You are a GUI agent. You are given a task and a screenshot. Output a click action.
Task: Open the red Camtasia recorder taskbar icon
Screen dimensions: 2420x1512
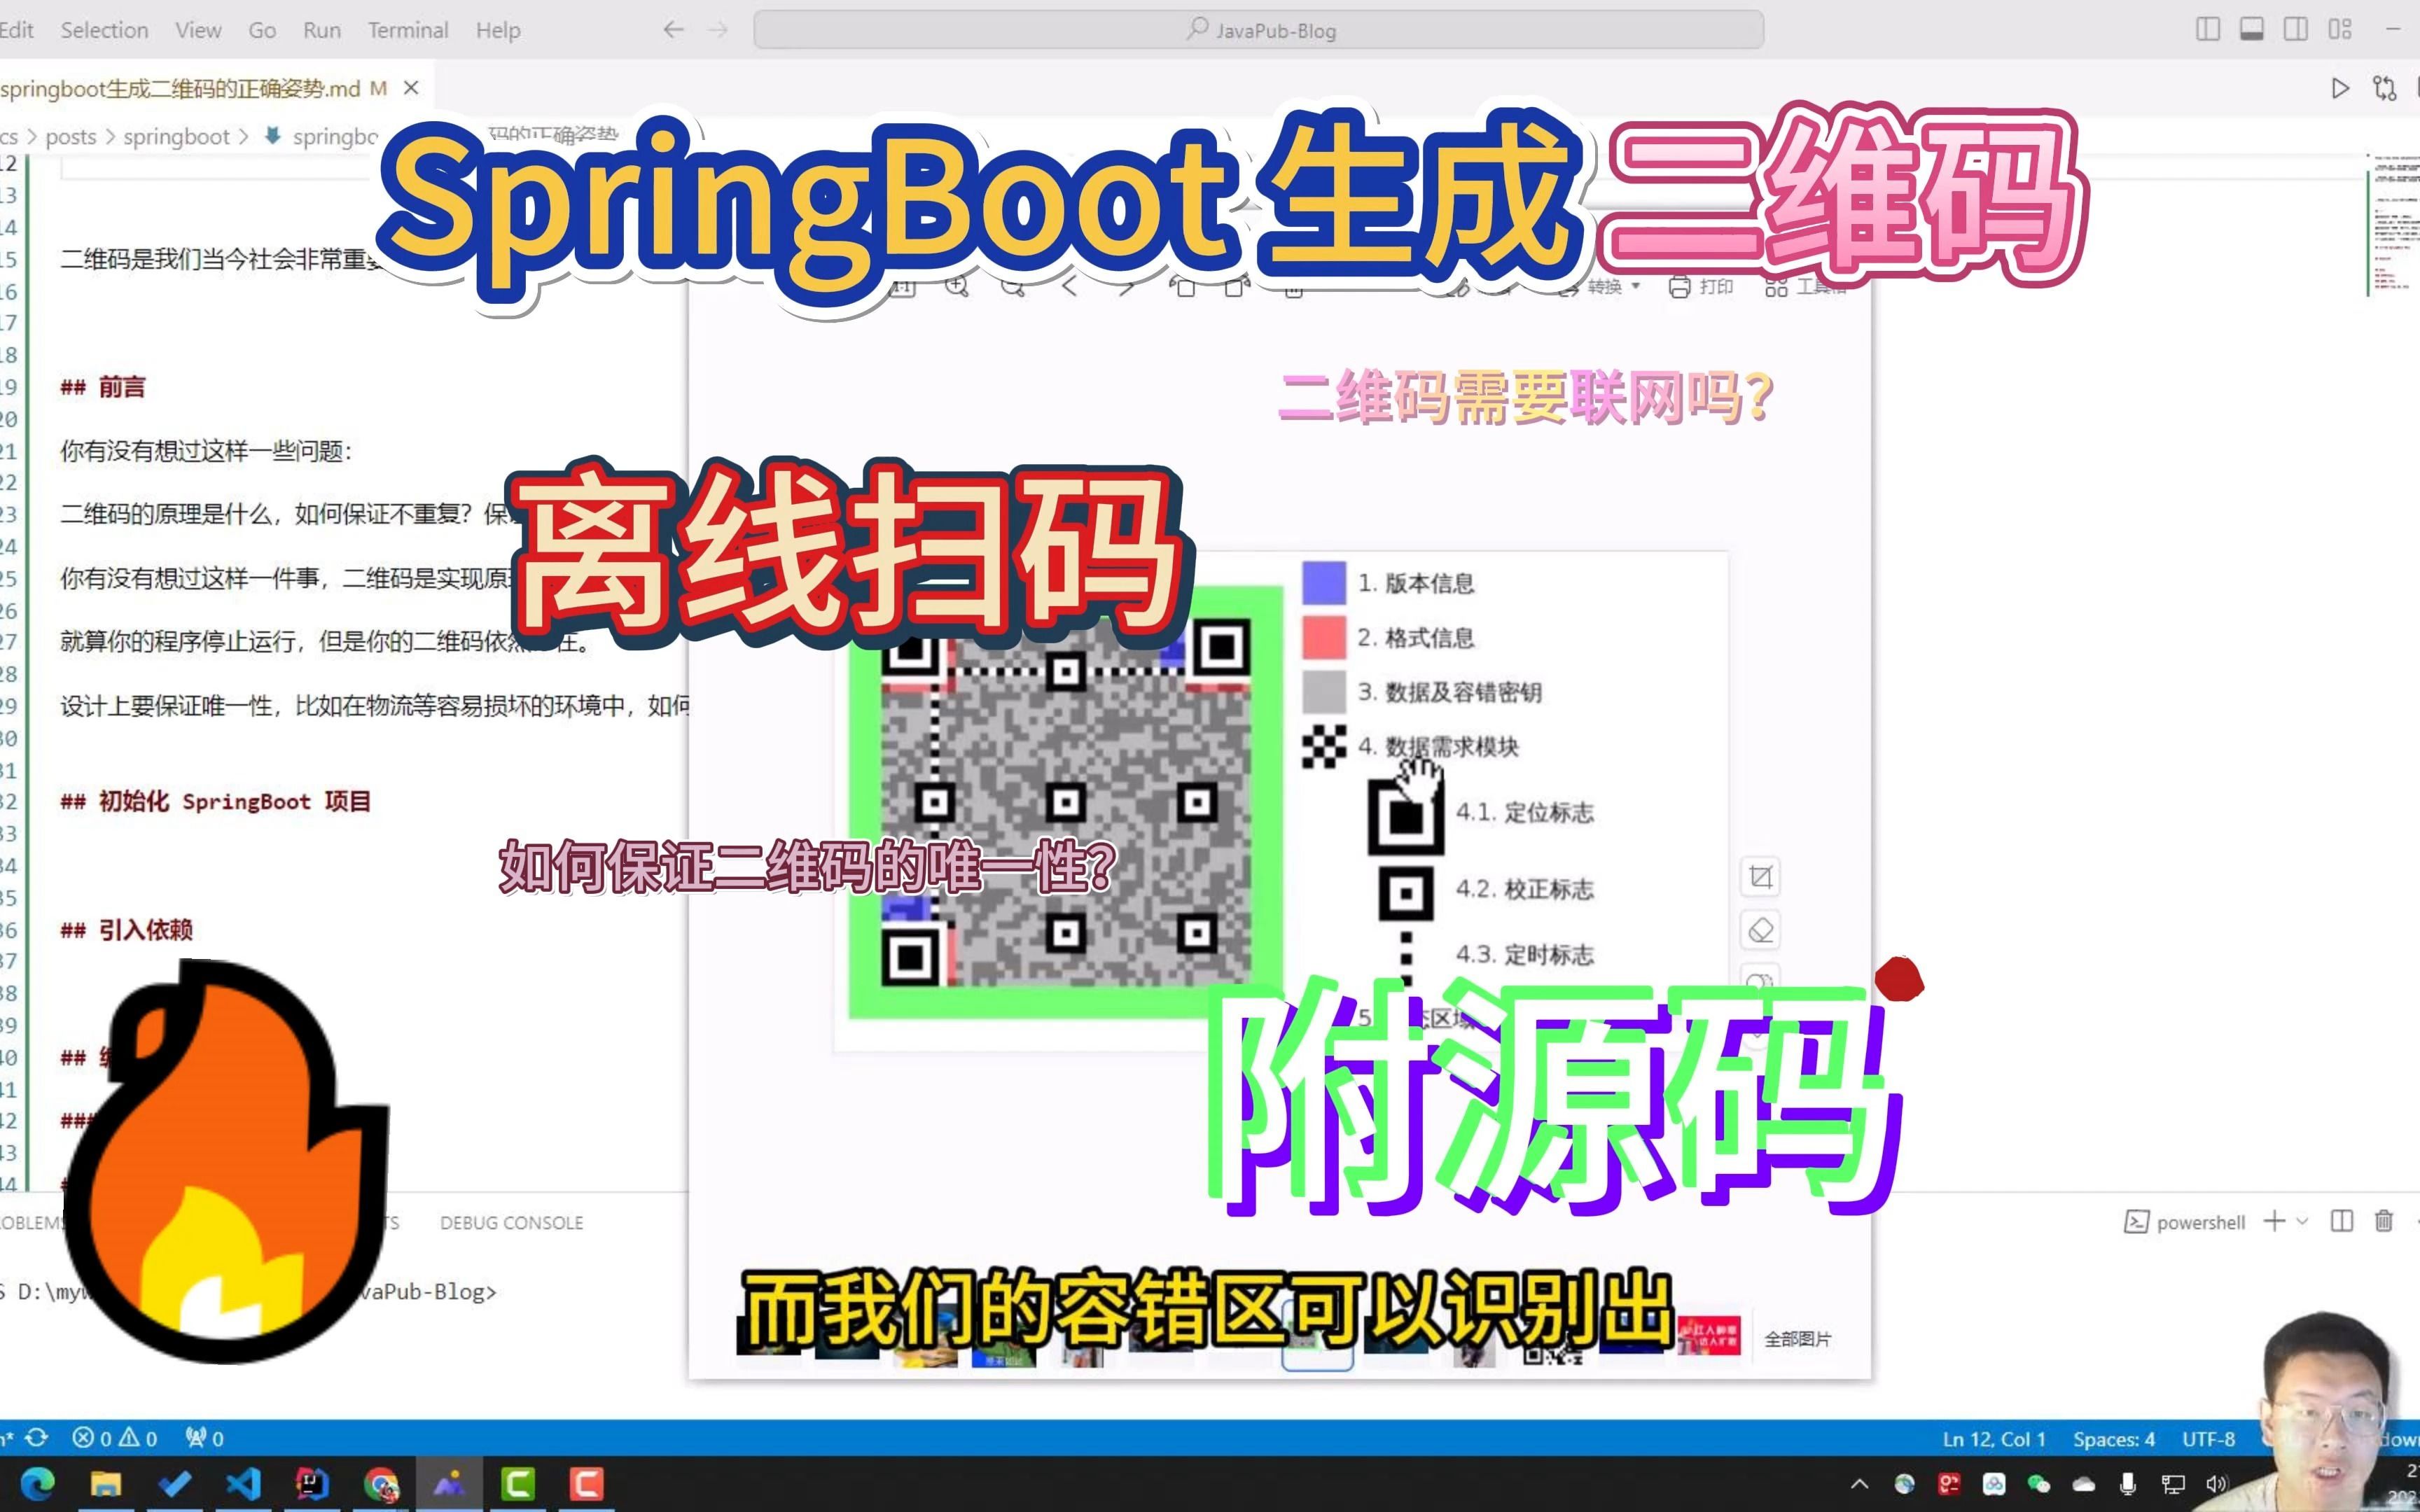587,1483
